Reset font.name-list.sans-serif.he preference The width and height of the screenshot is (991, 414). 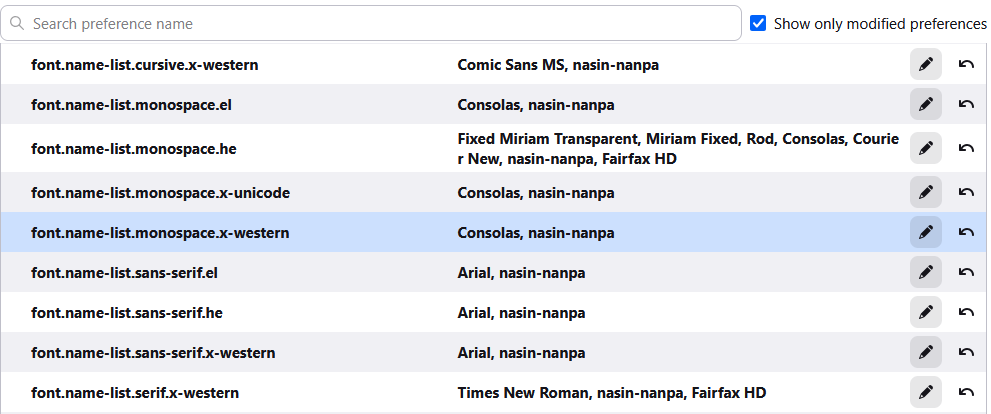pyautogui.click(x=966, y=312)
